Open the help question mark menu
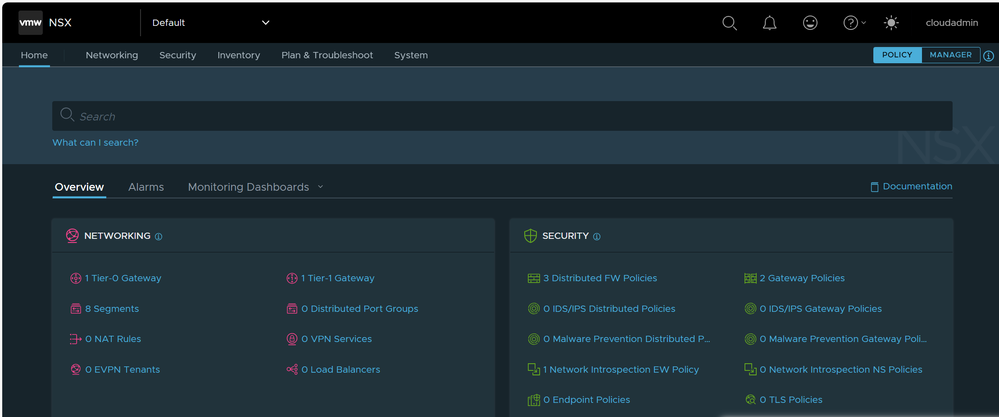 coord(854,23)
